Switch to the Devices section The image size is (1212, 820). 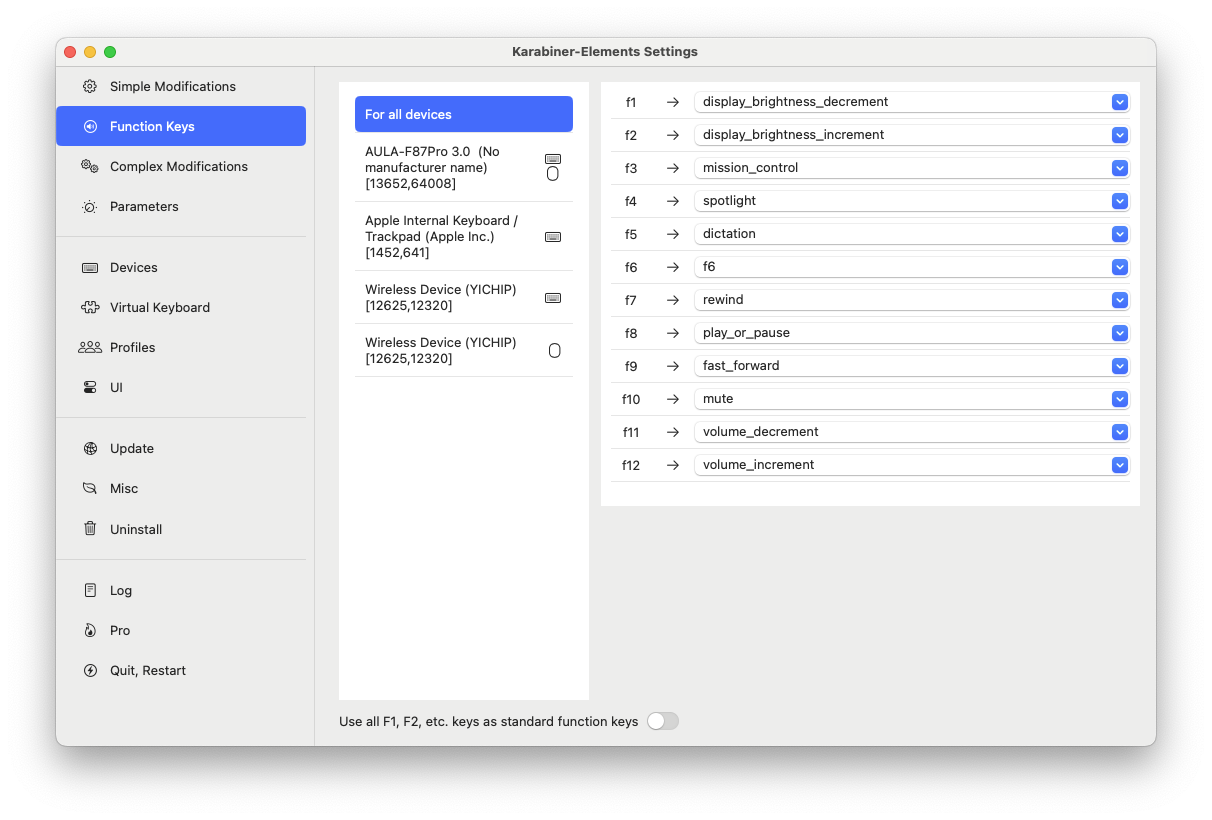(x=181, y=267)
